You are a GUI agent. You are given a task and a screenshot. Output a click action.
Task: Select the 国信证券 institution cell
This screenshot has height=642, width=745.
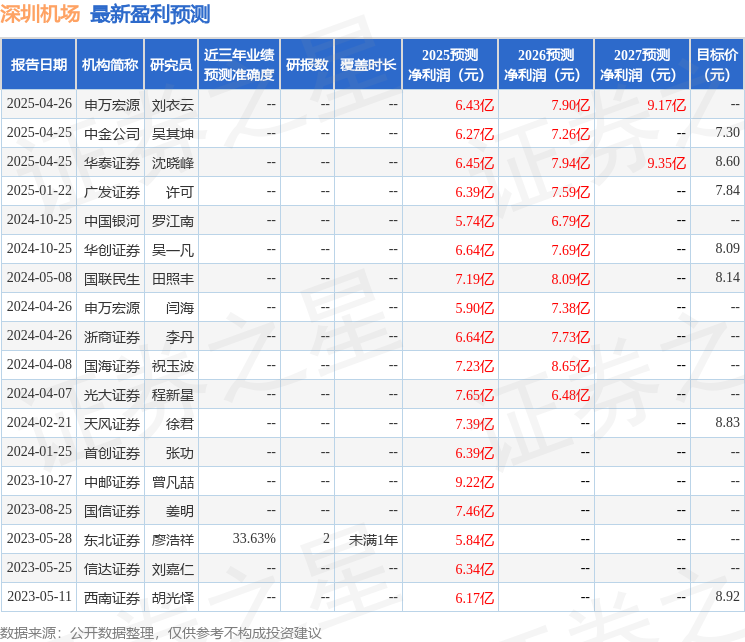point(112,511)
